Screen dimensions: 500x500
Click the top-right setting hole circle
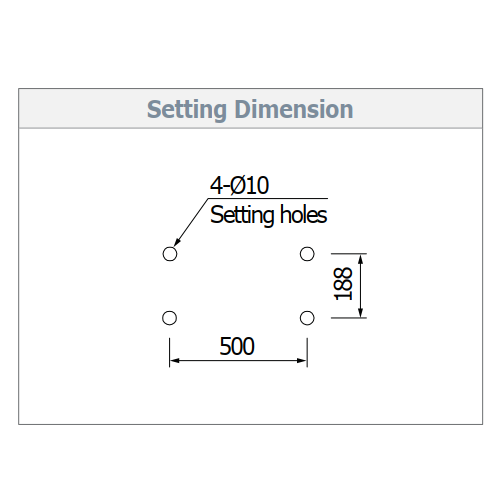(307, 254)
